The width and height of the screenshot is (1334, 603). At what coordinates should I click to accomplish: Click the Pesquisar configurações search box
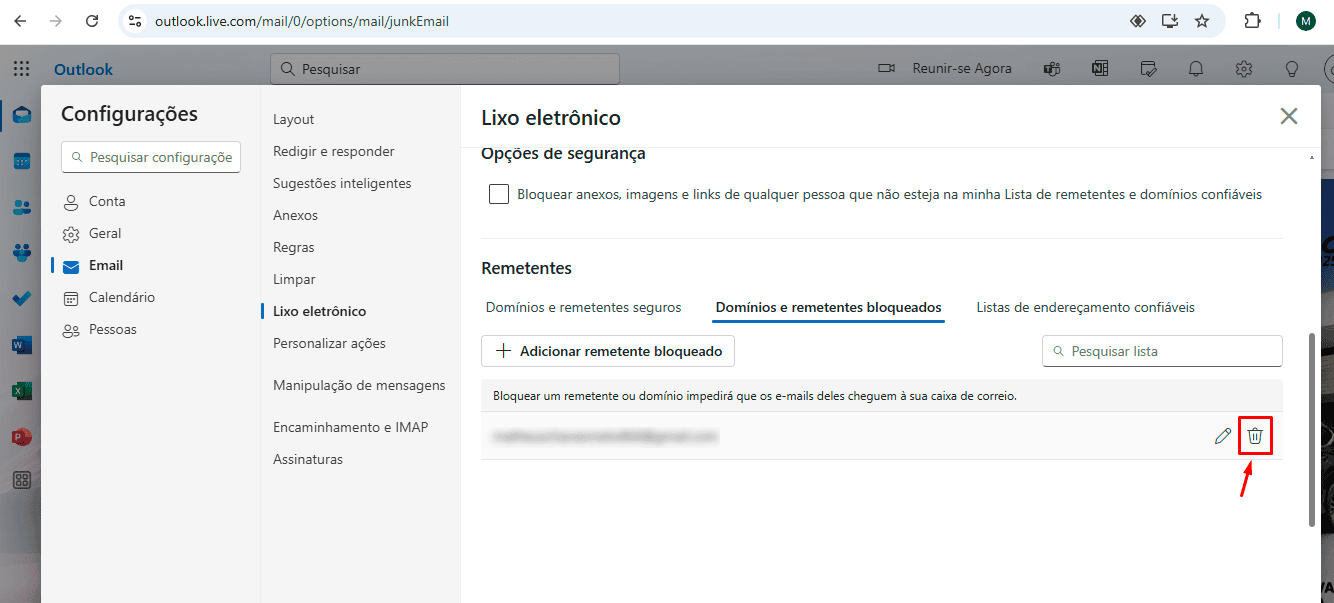[x=151, y=157]
